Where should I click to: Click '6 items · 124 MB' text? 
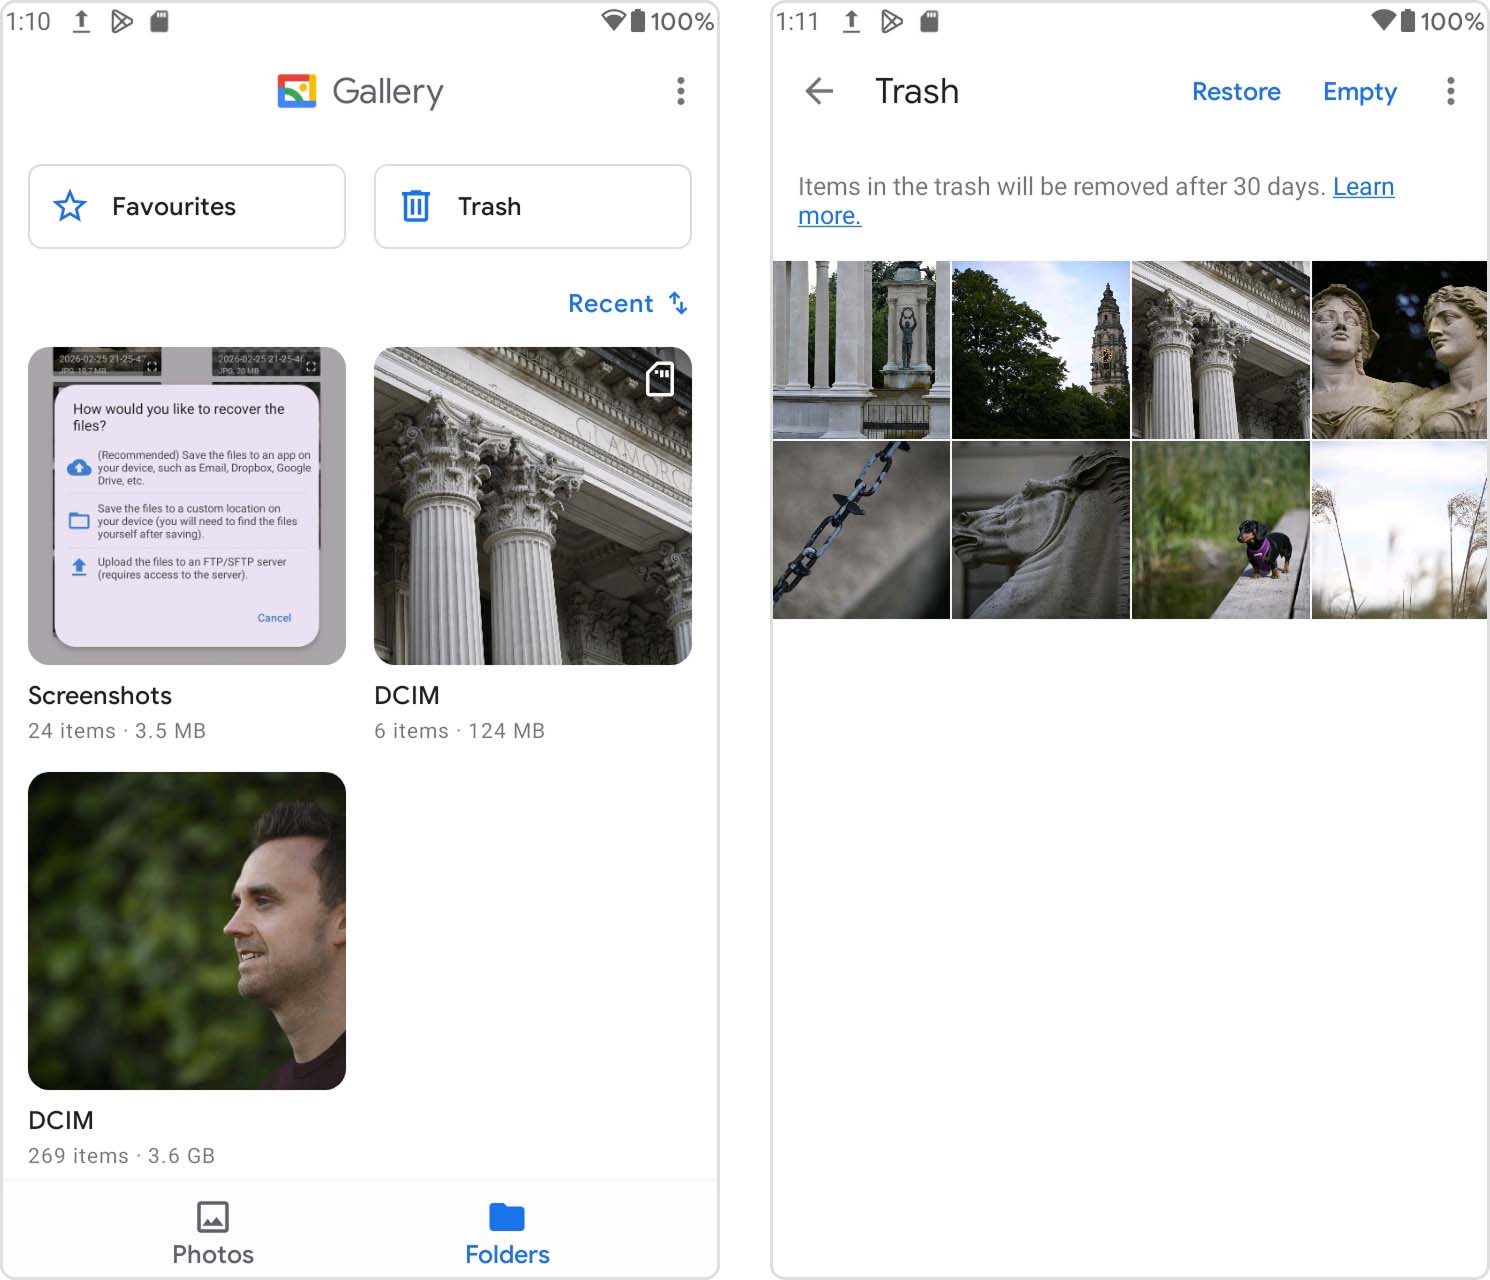tap(460, 731)
